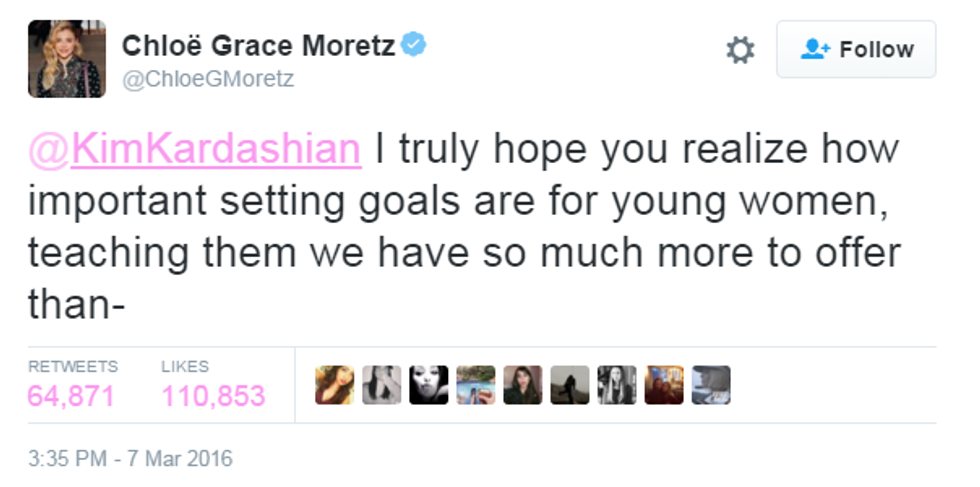The image size is (980, 487).
Task: Open the @KimKardashian mention link
Action: pos(194,150)
